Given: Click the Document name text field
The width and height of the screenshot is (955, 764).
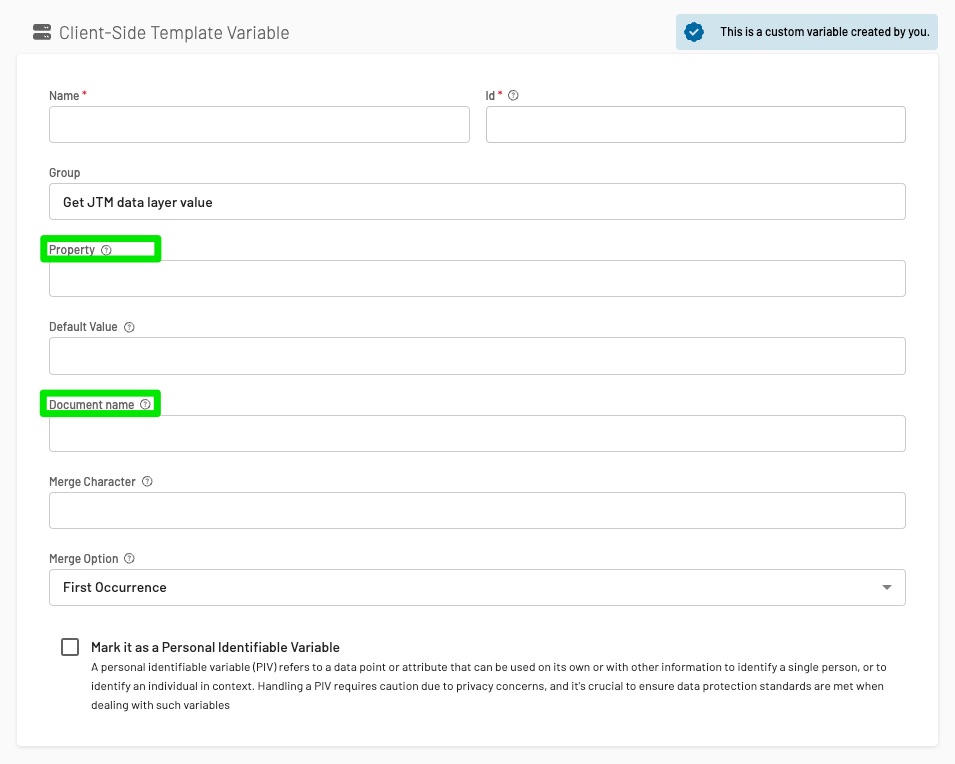Looking at the screenshot, I should coord(477,434).
